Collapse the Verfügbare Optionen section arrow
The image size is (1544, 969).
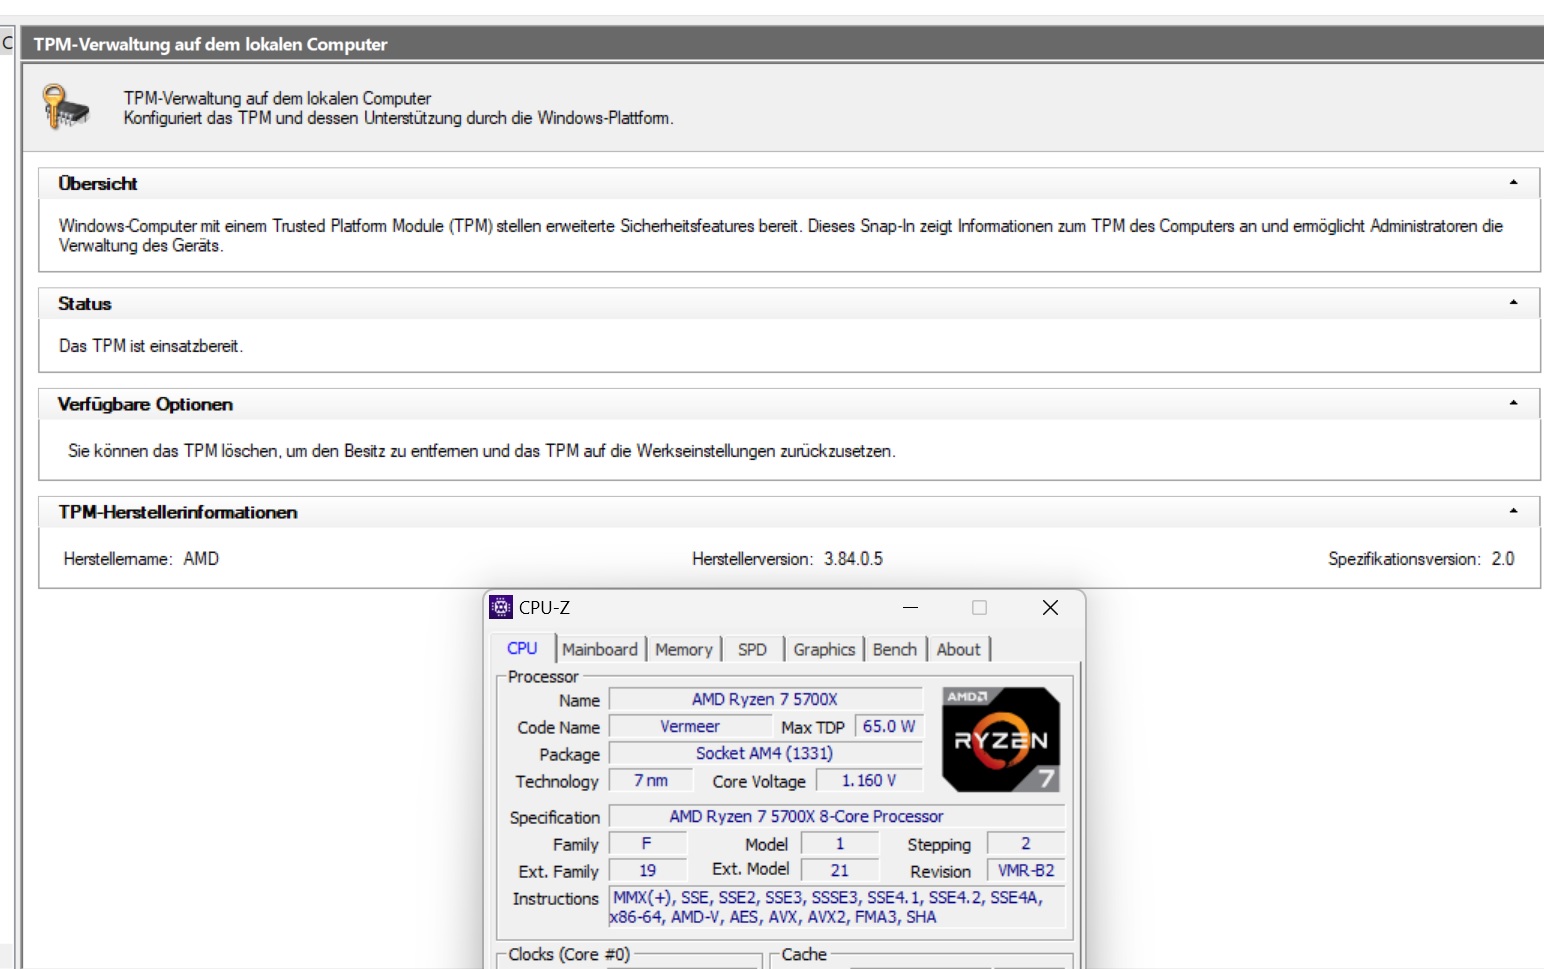point(1513,404)
